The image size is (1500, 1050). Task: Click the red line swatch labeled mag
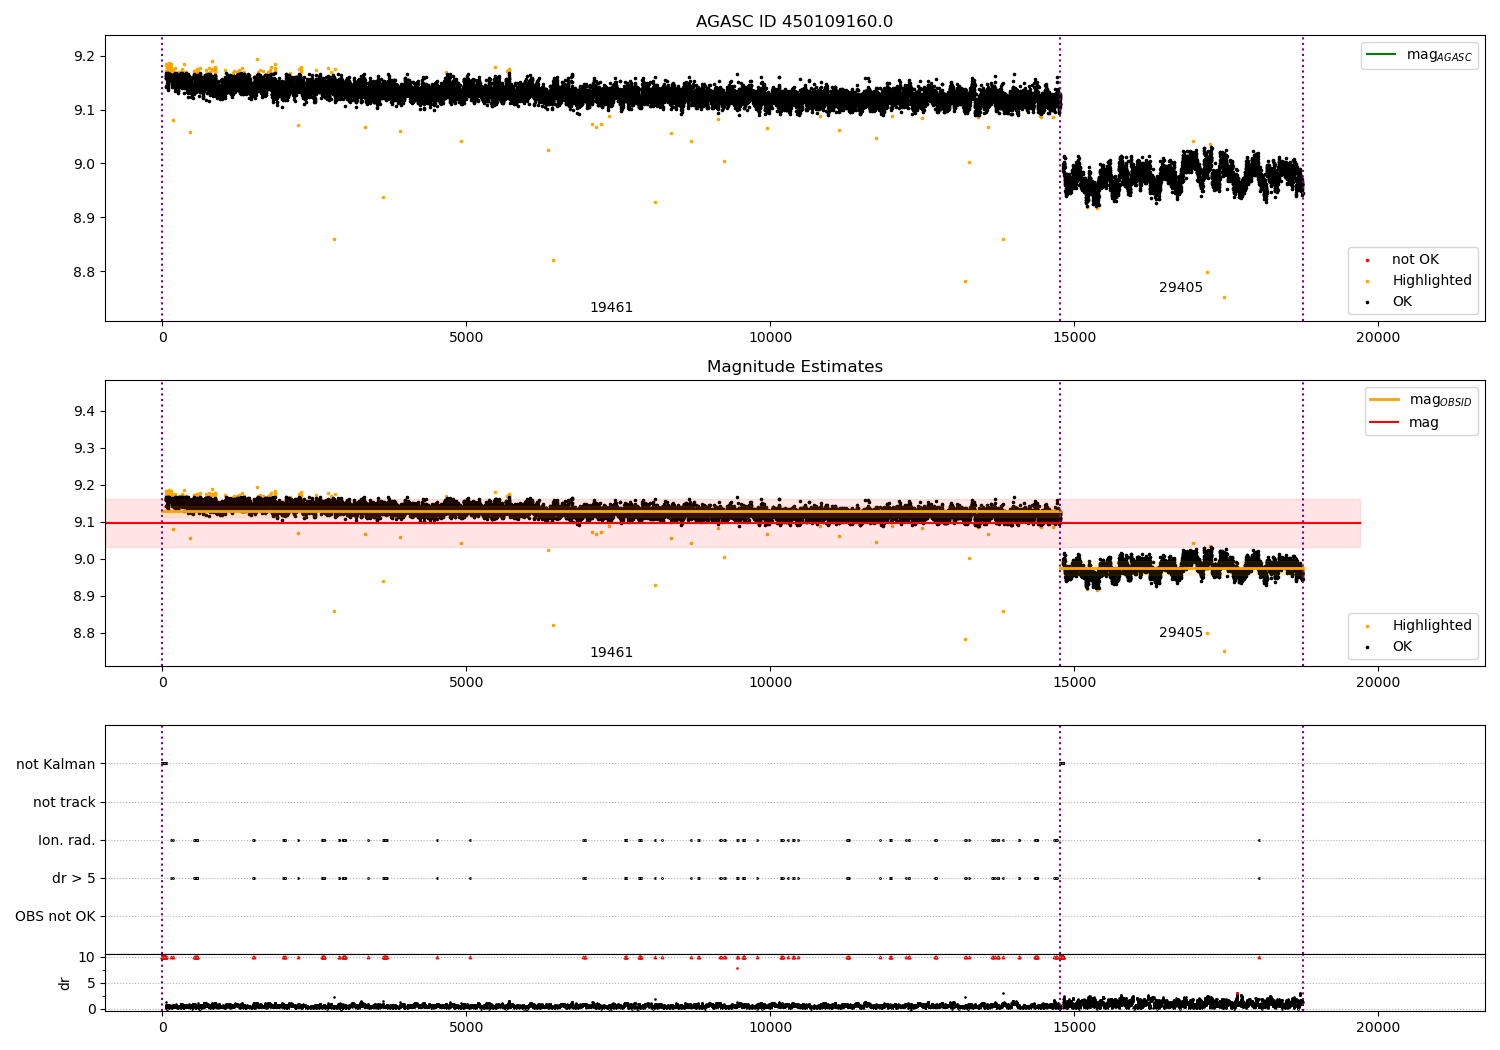(1385, 422)
